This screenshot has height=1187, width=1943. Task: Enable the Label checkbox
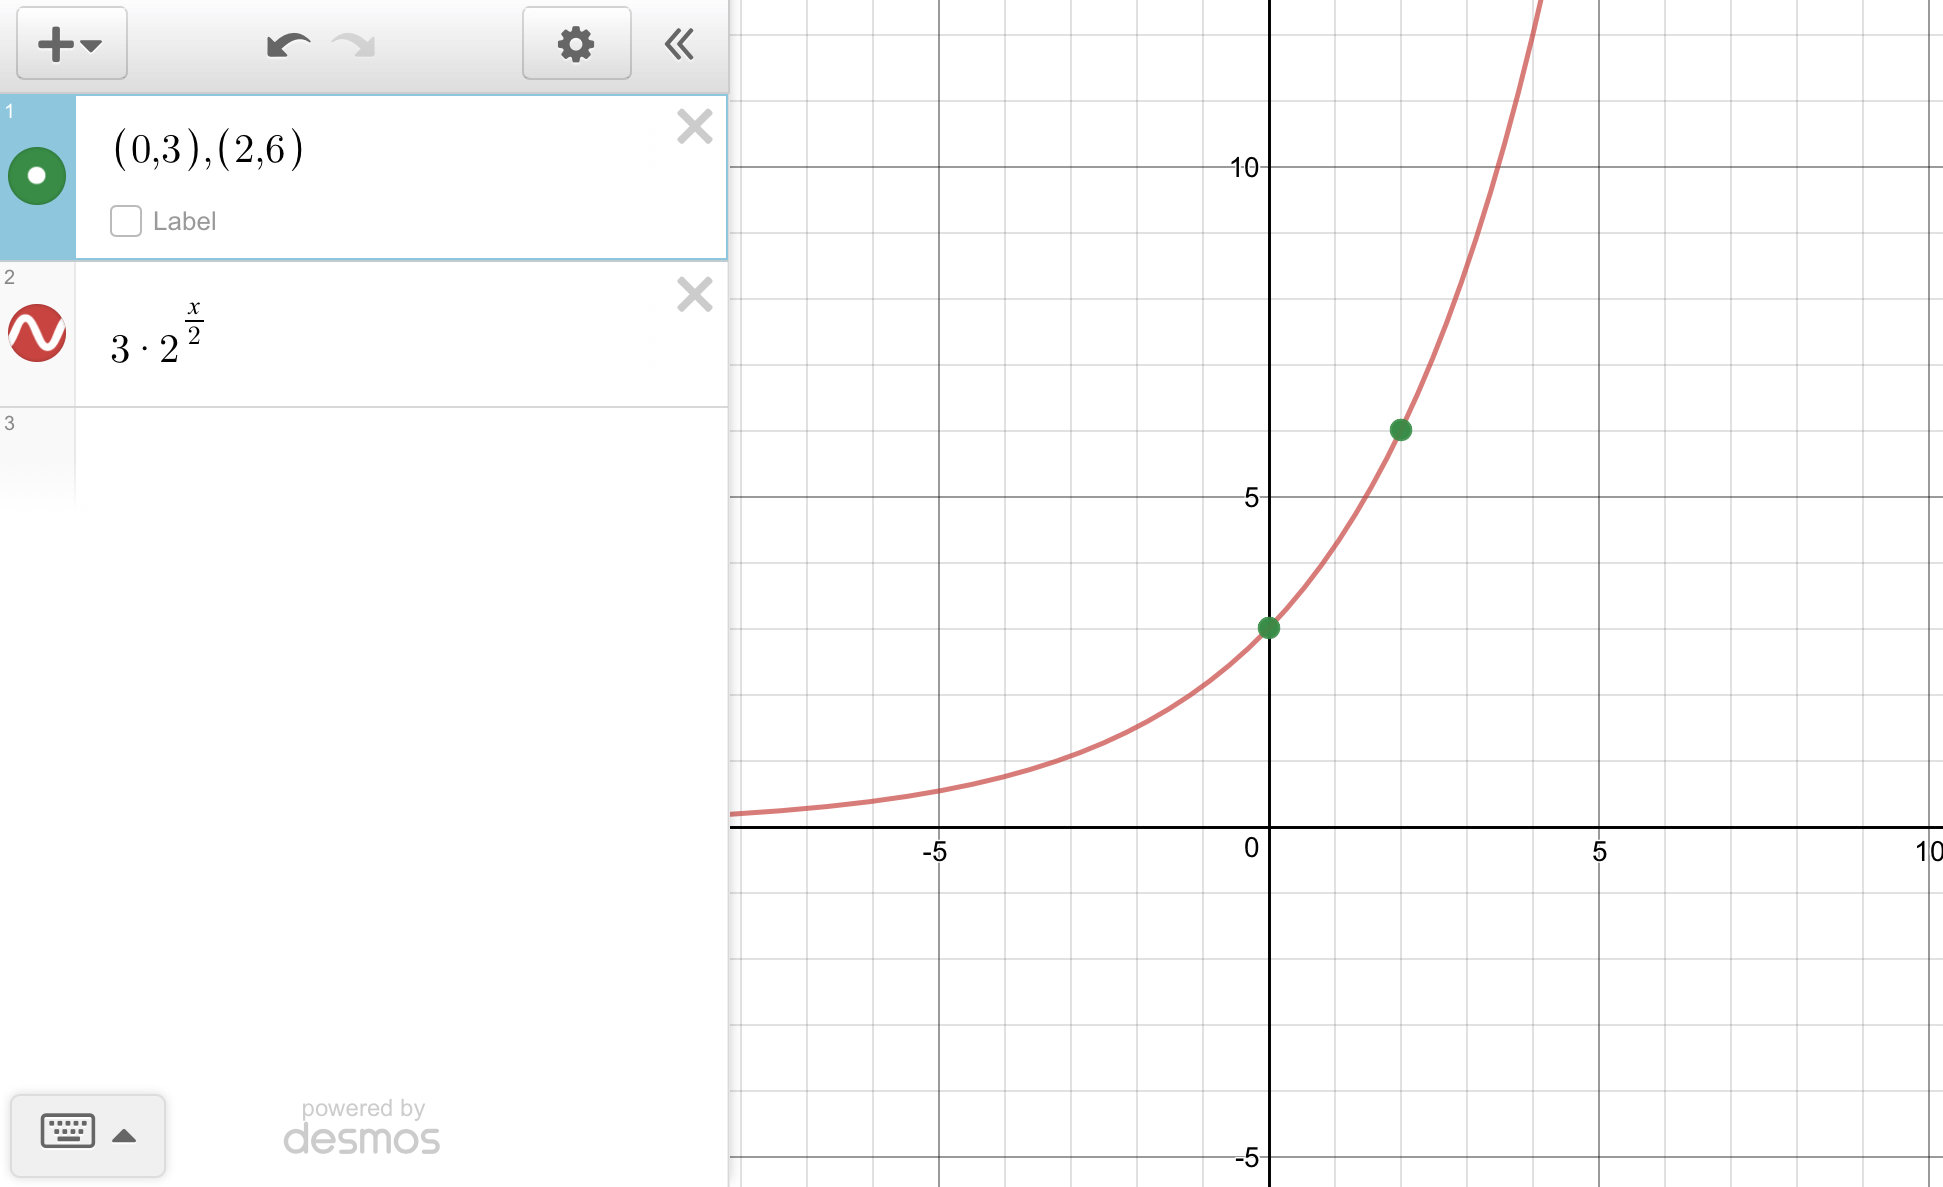pyautogui.click(x=126, y=221)
